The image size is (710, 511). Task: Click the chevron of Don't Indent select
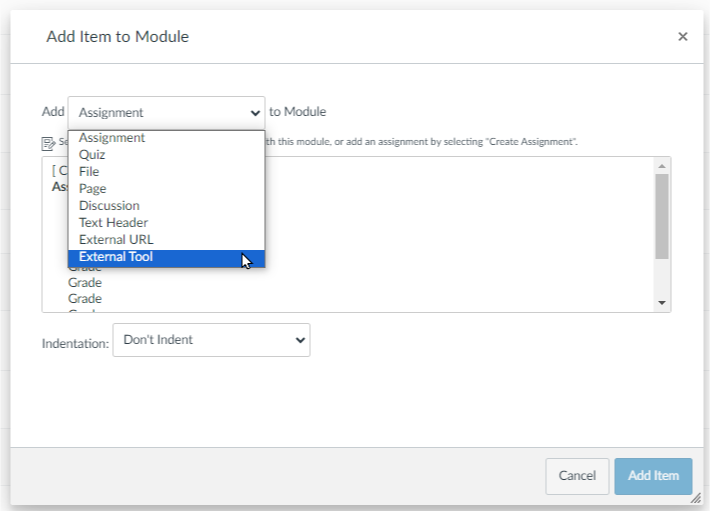click(x=300, y=340)
